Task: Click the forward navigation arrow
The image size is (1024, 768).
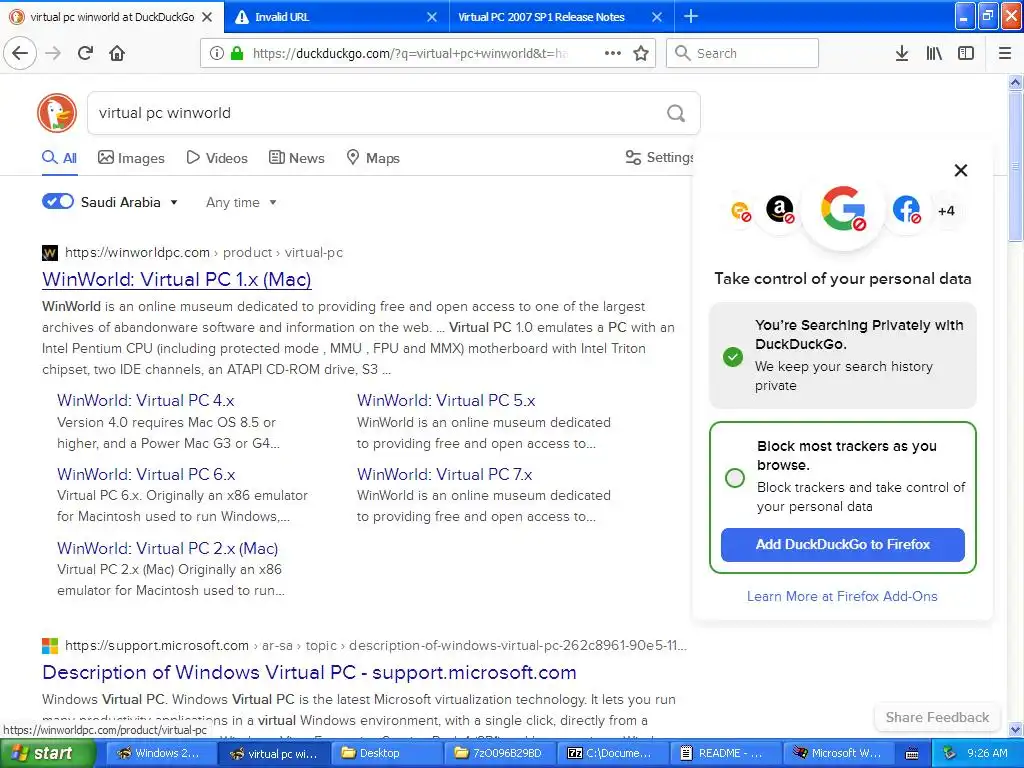Action: (x=54, y=53)
